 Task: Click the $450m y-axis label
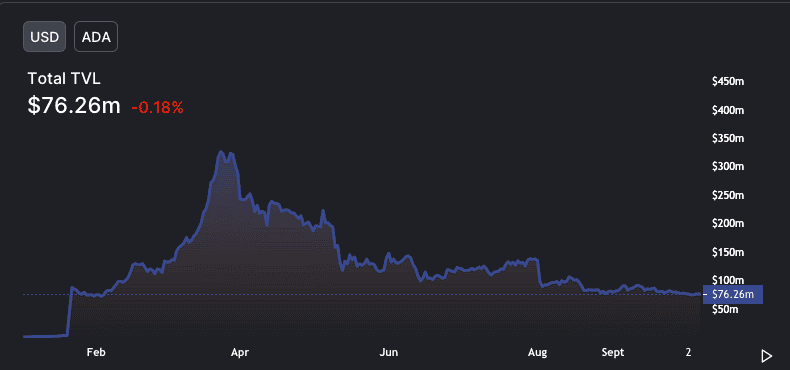pos(728,82)
